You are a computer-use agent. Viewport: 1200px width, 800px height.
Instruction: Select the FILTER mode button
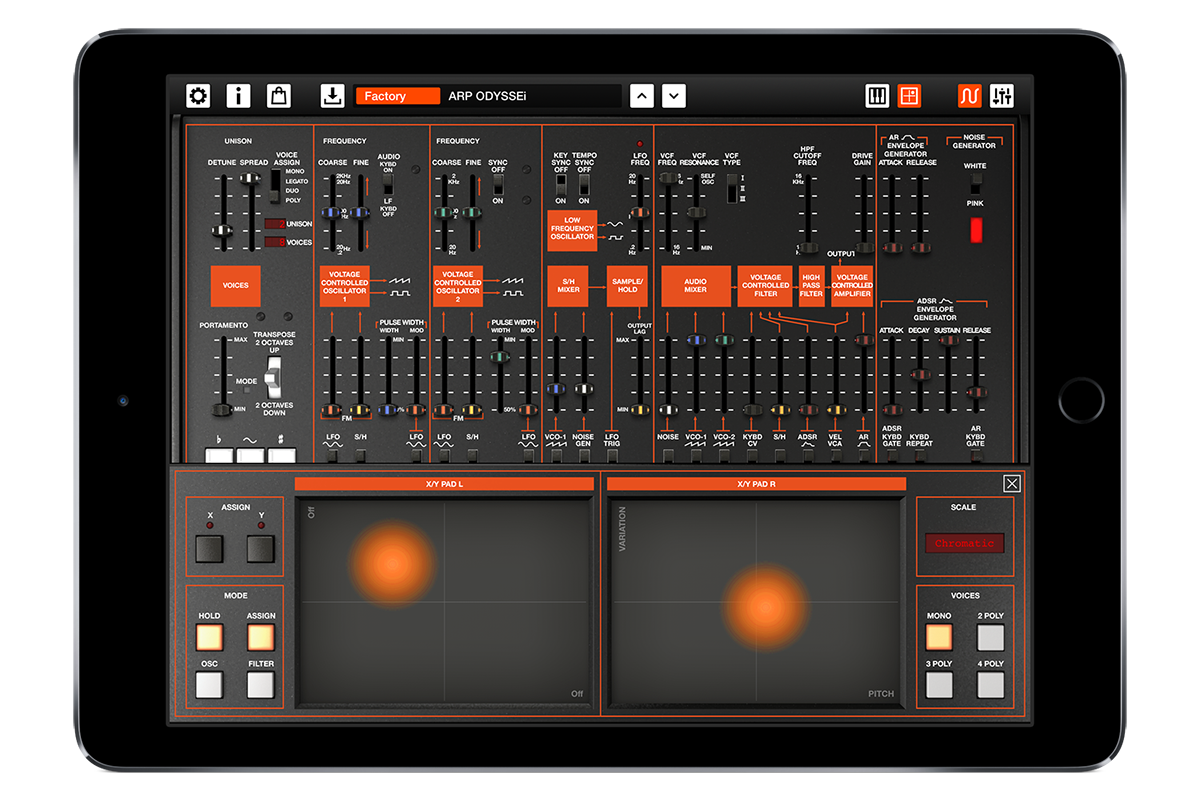click(260, 685)
